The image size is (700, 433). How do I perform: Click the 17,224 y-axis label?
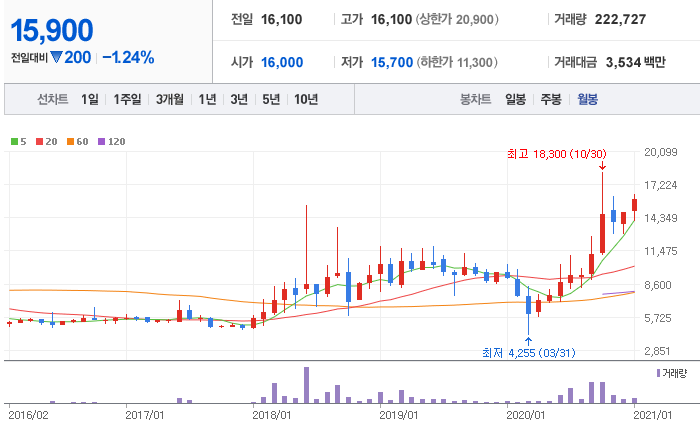click(x=661, y=185)
